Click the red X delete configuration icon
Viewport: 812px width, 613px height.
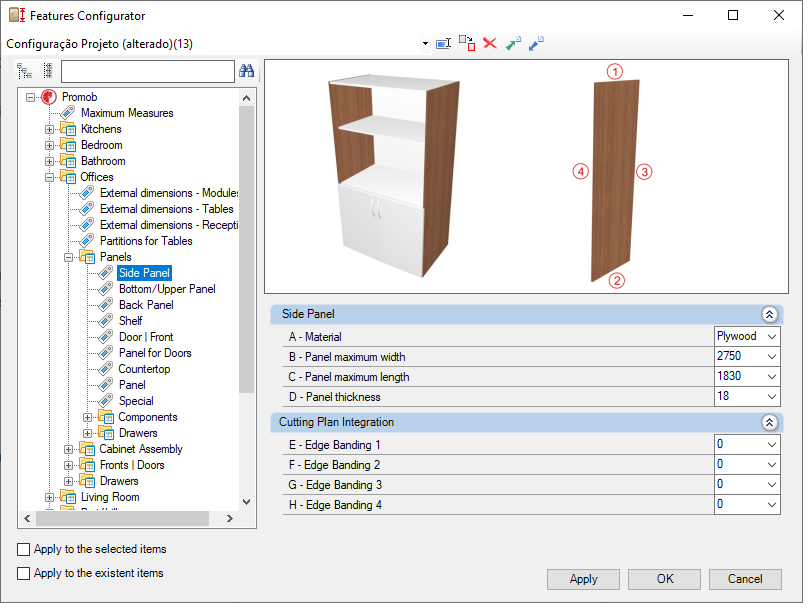click(490, 43)
